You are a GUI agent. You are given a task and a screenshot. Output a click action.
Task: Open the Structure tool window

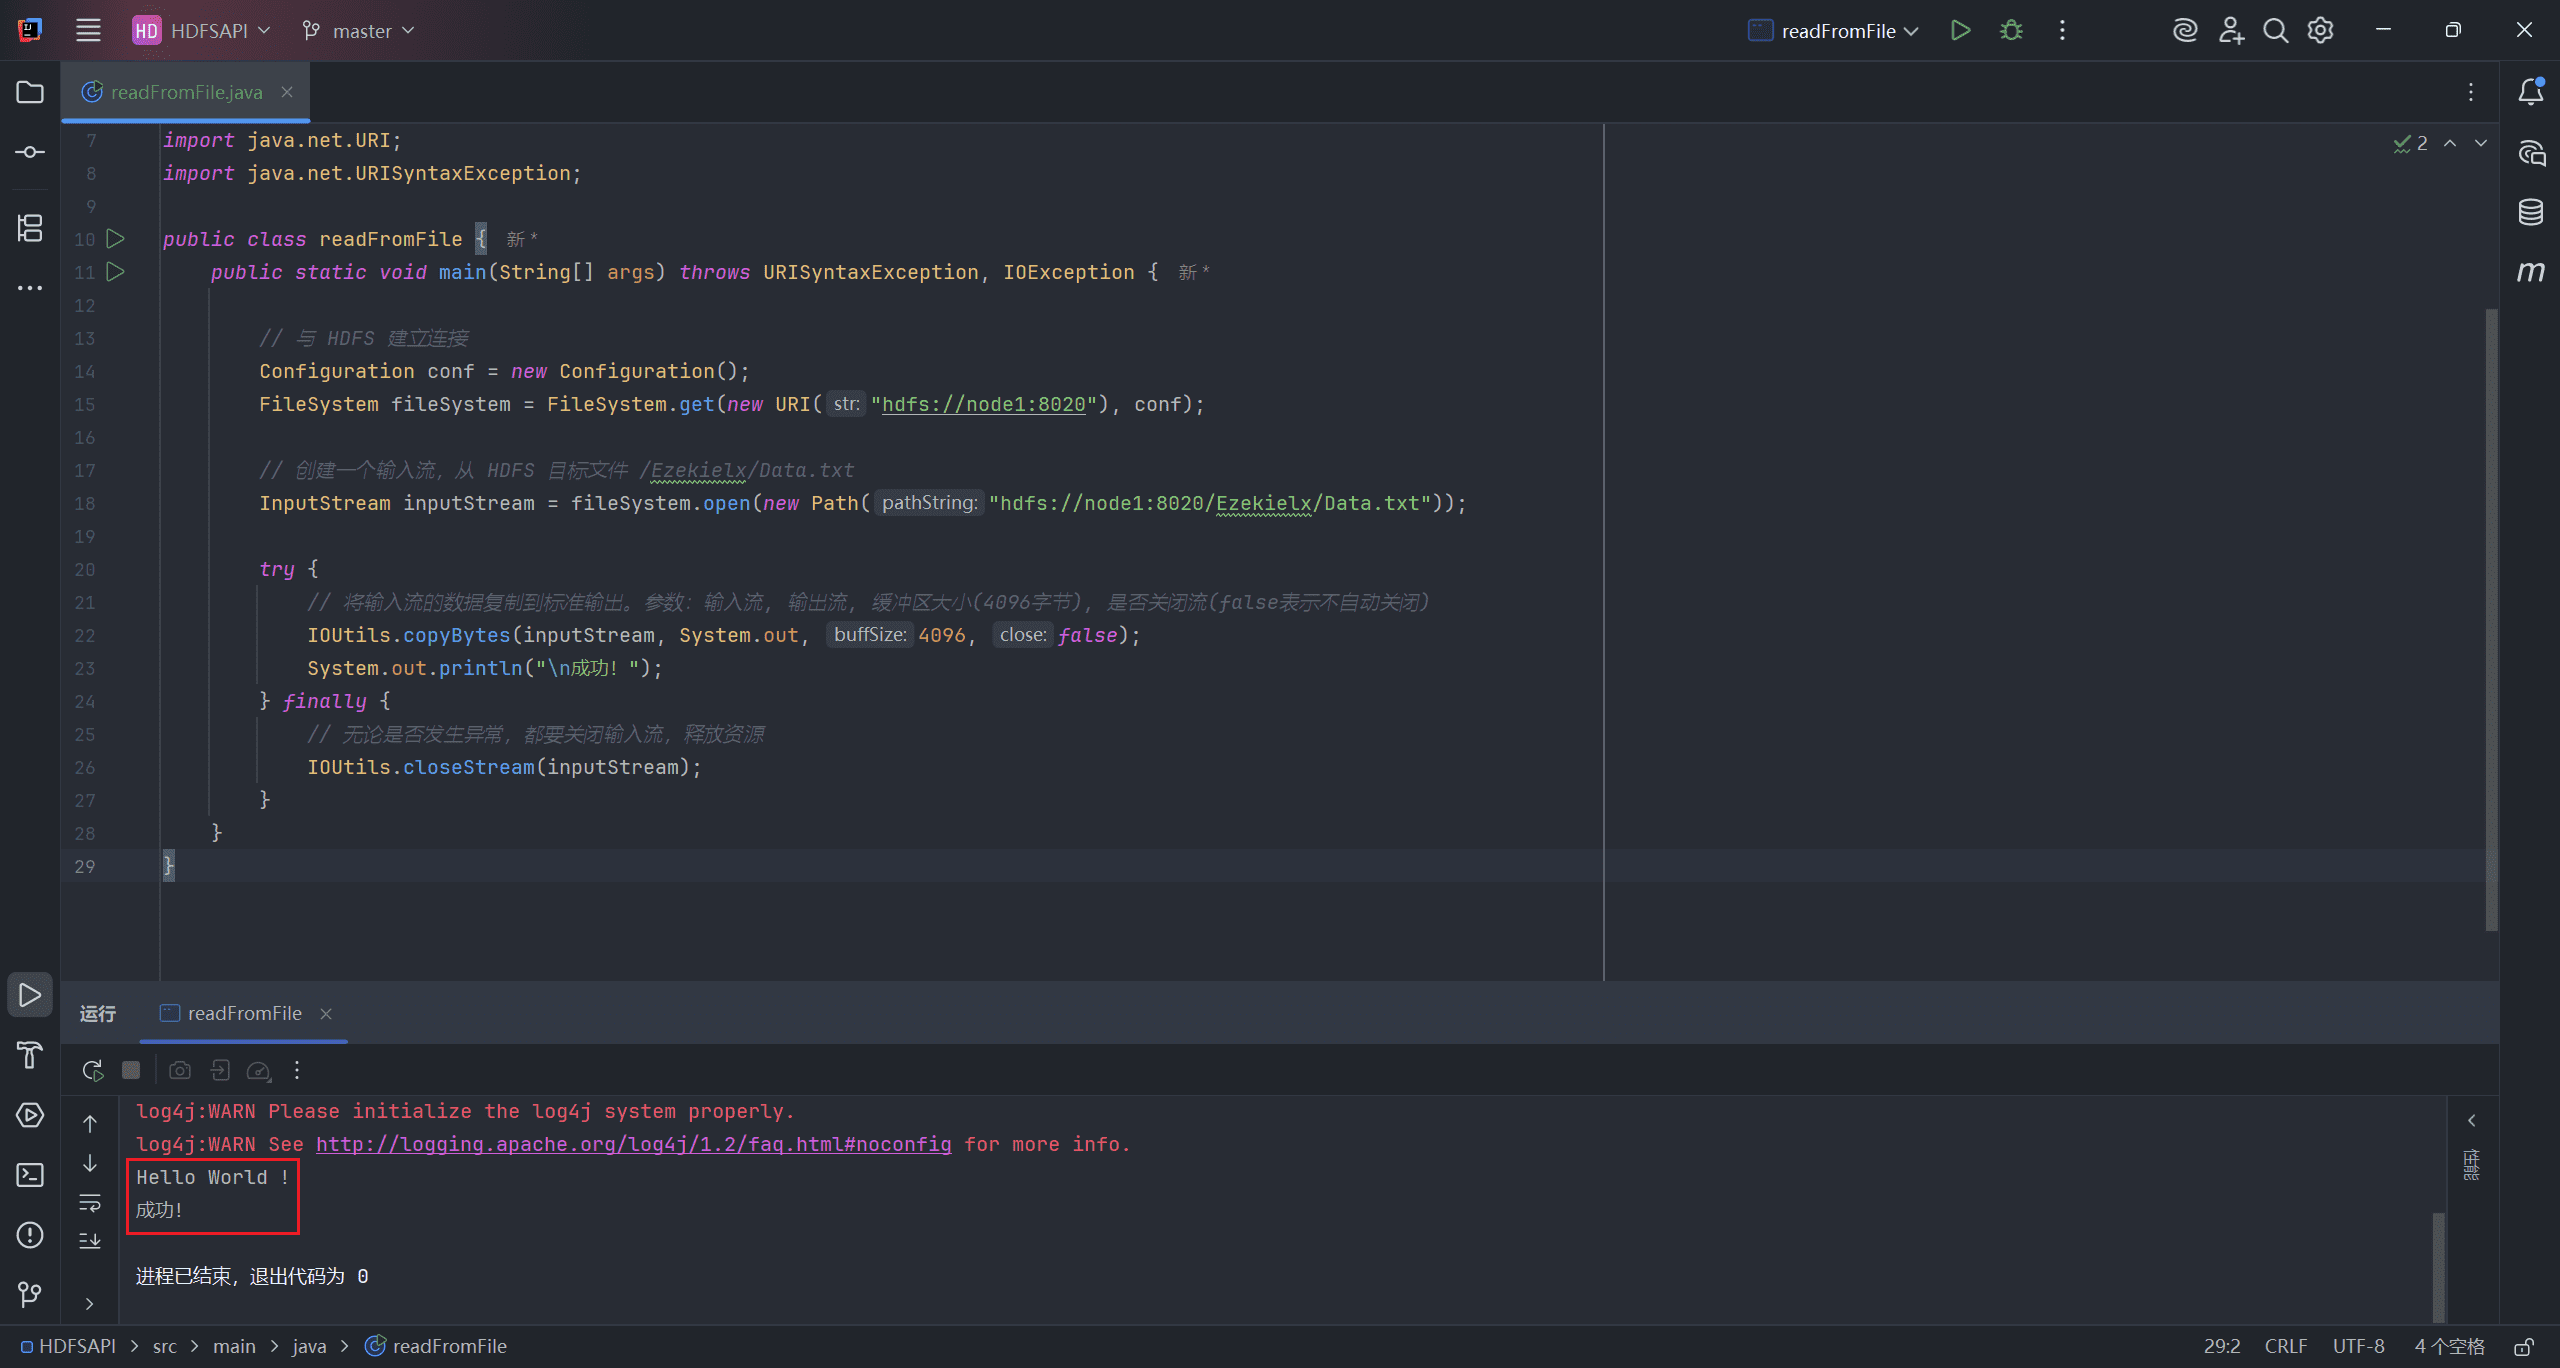coord(30,228)
